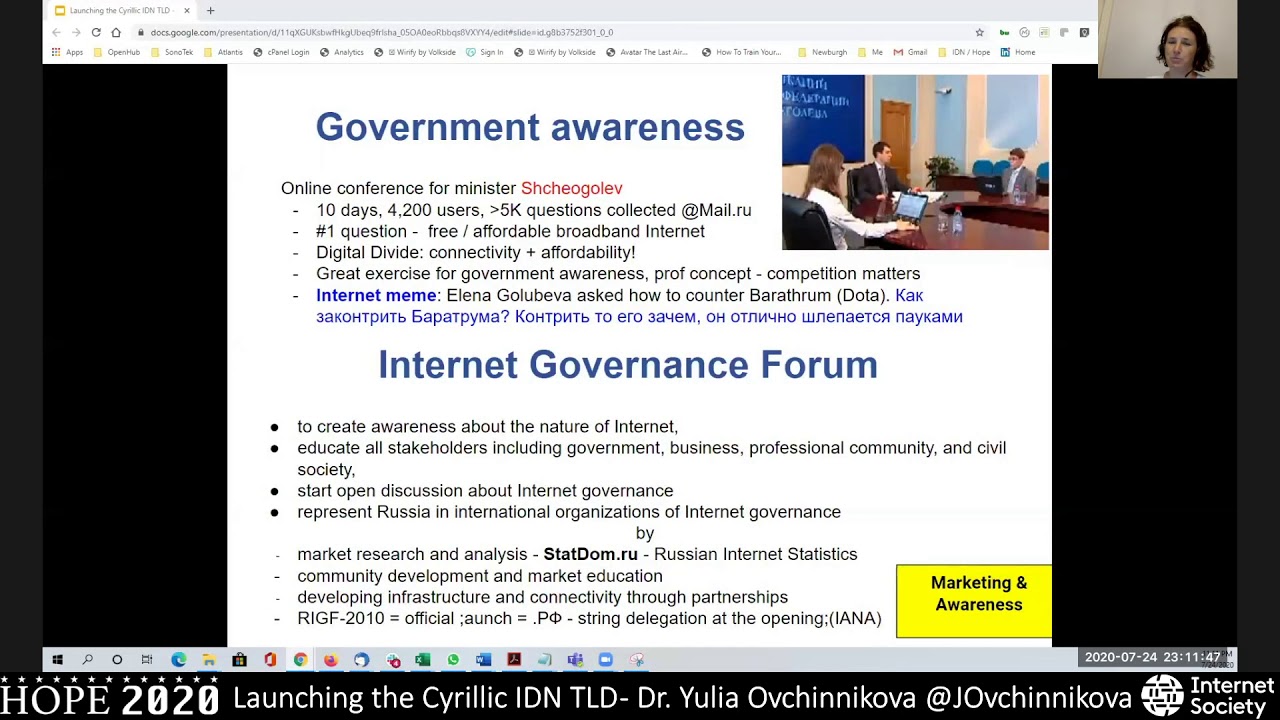The image size is (1280, 720).
Task: Open Cortana from the taskbar
Action: pyautogui.click(x=117, y=659)
